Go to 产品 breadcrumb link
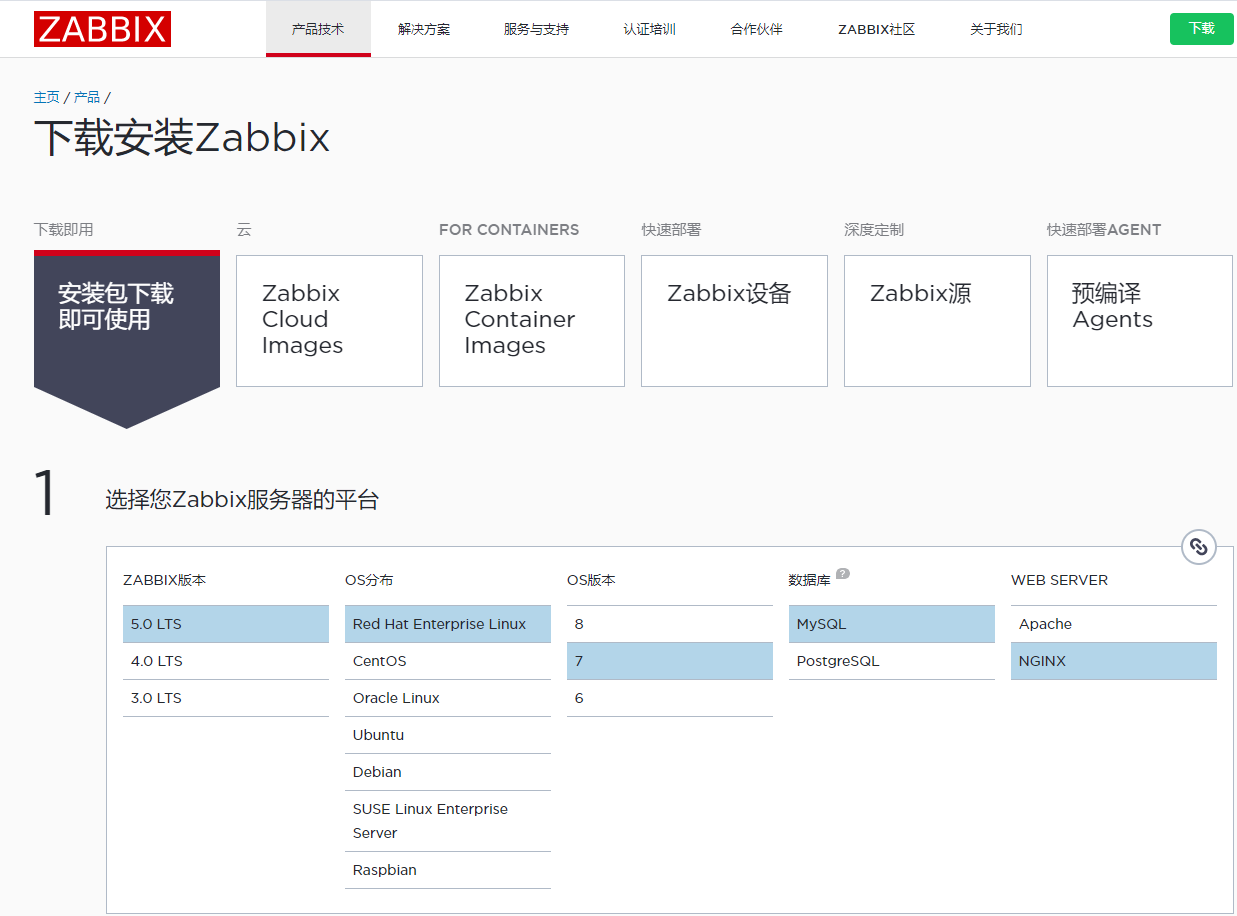This screenshot has width=1237, height=916. pos(87,97)
